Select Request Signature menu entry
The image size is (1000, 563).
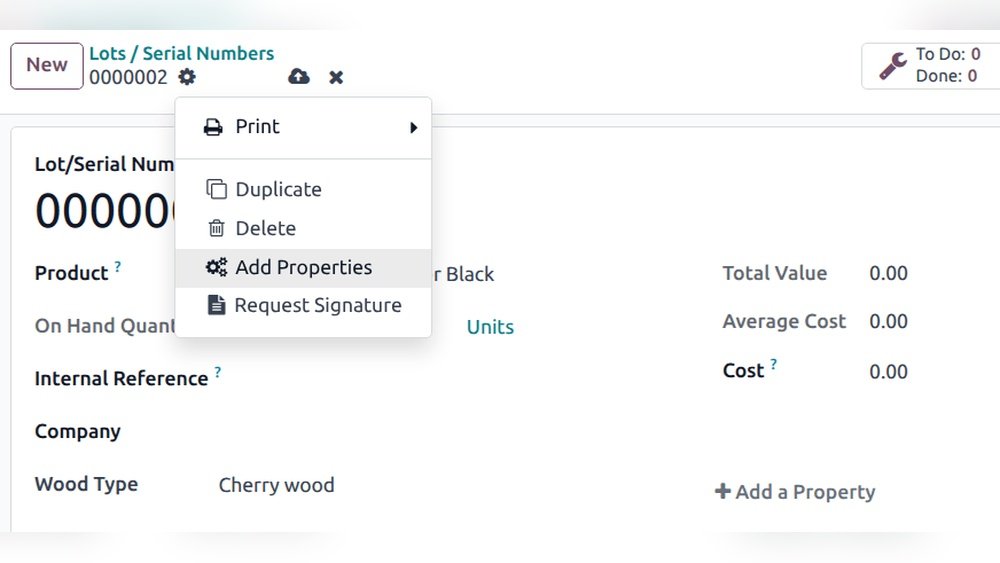pyautogui.click(x=317, y=306)
